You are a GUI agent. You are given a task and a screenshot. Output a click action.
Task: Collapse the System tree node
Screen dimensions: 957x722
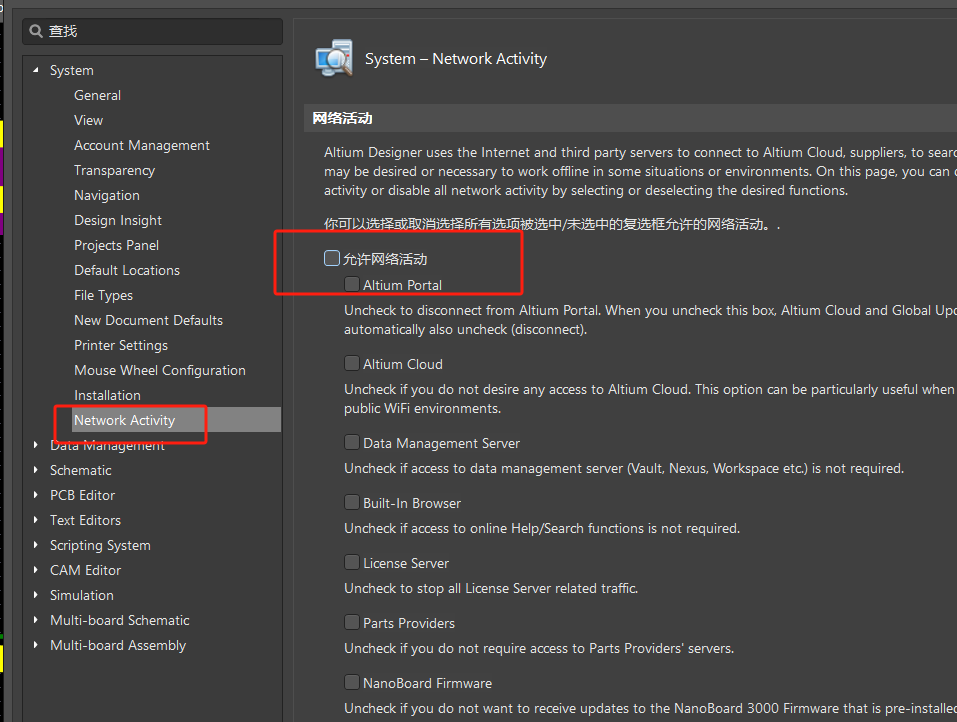(36, 70)
